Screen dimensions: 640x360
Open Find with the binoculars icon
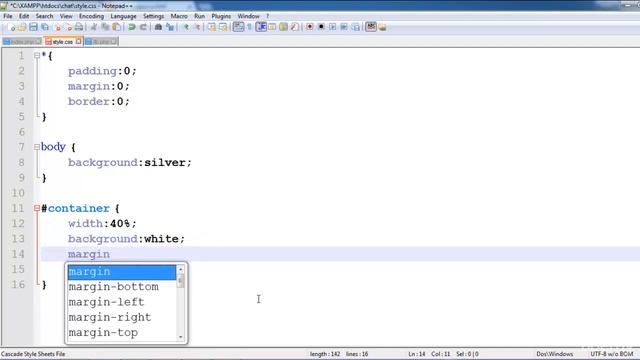(158, 27)
